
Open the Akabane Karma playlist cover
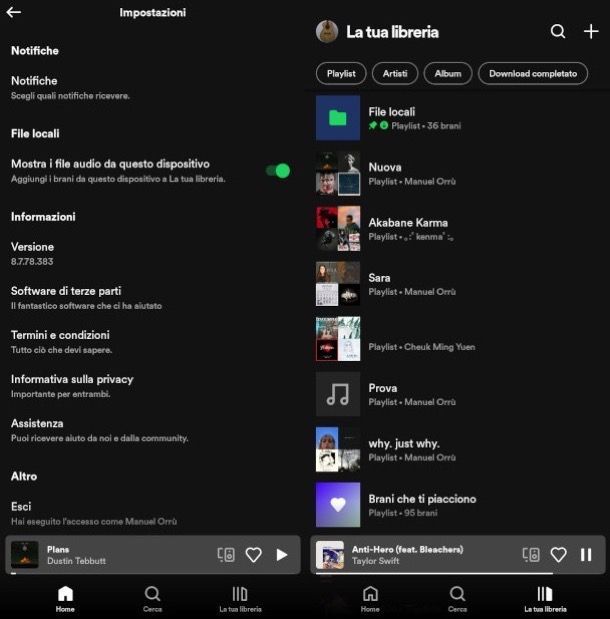coord(338,228)
